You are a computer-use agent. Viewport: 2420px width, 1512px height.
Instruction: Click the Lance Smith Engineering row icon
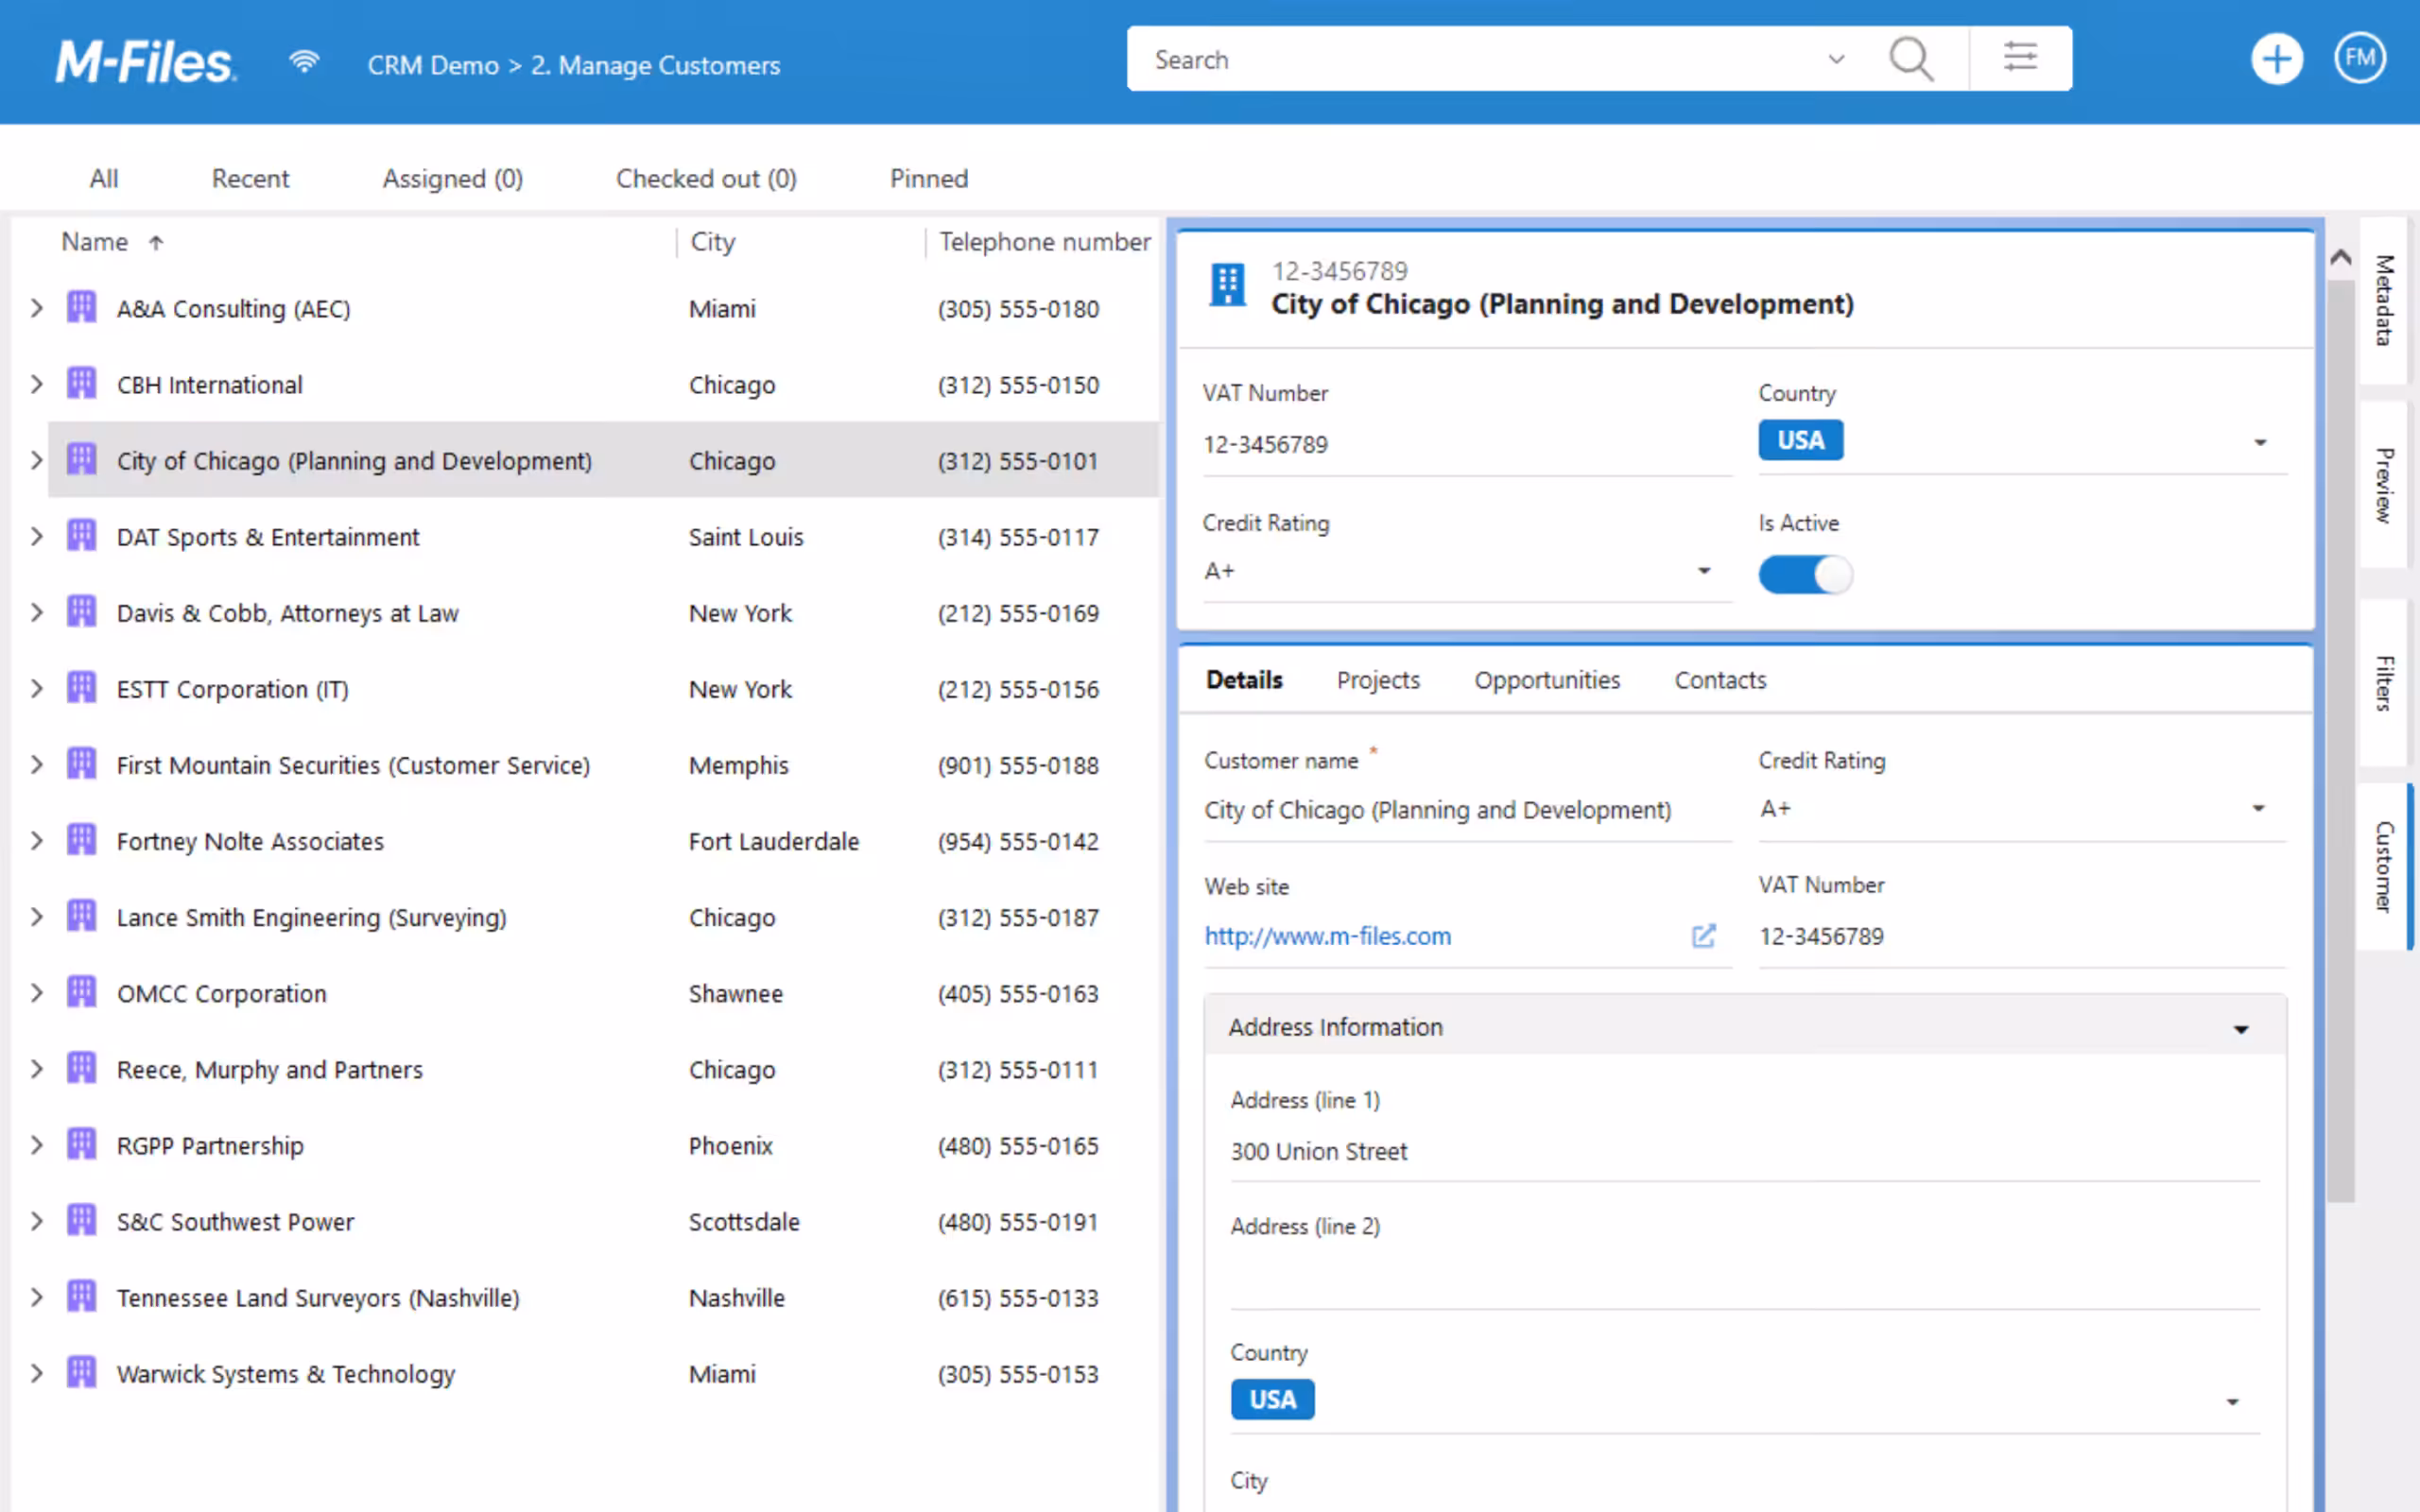[x=82, y=915]
